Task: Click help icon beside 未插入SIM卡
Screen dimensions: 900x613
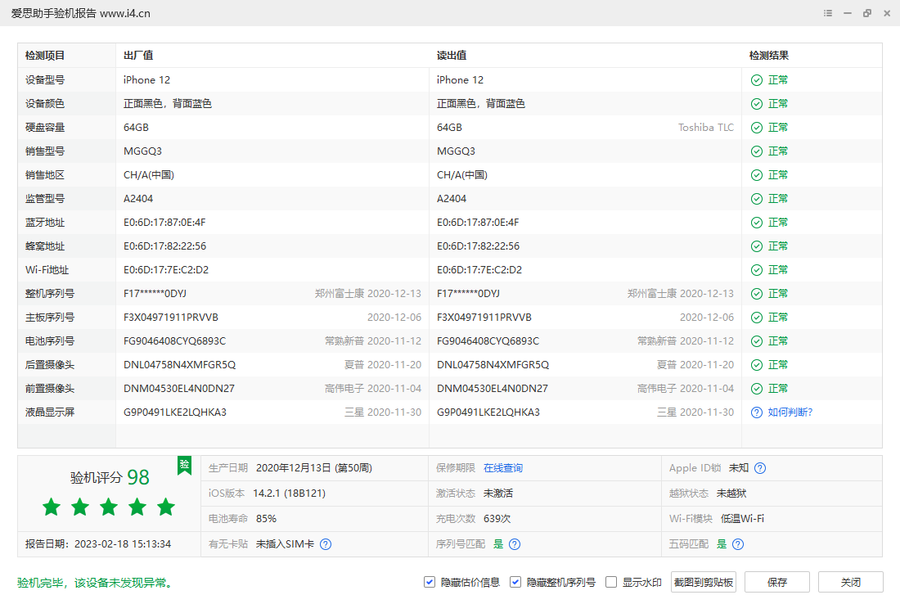Action: [x=325, y=544]
